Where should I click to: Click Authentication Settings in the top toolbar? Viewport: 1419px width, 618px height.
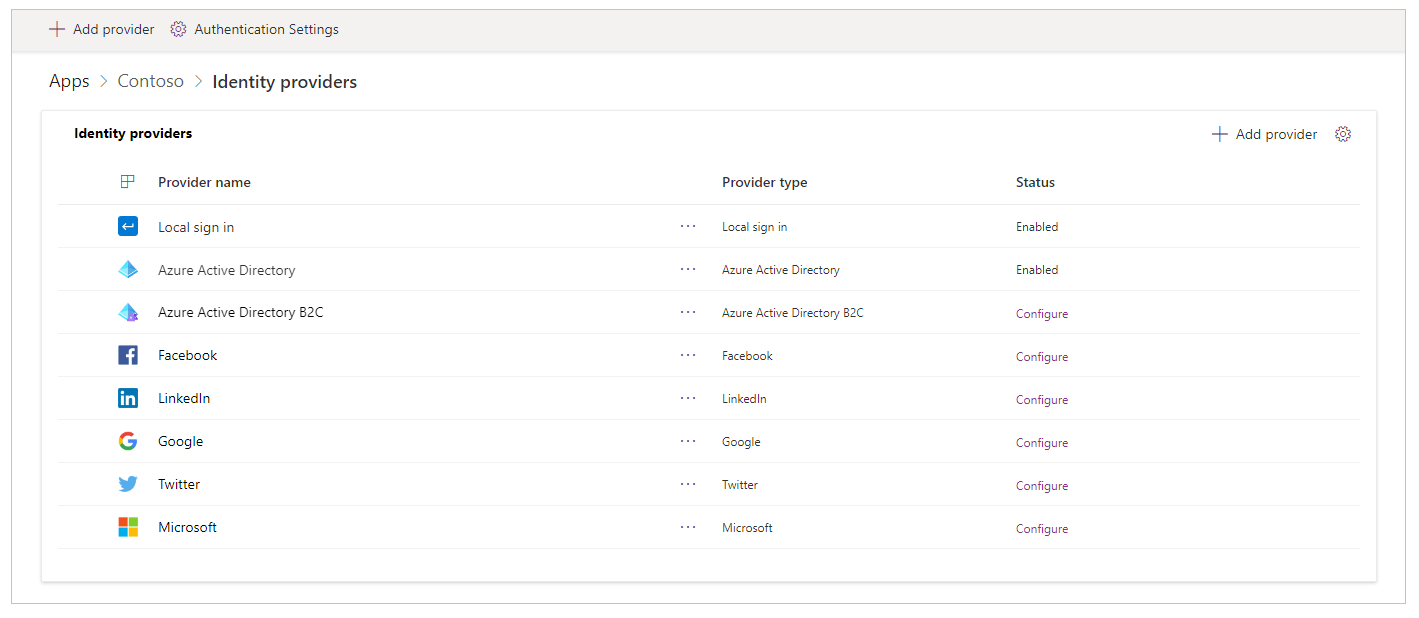[255, 29]
